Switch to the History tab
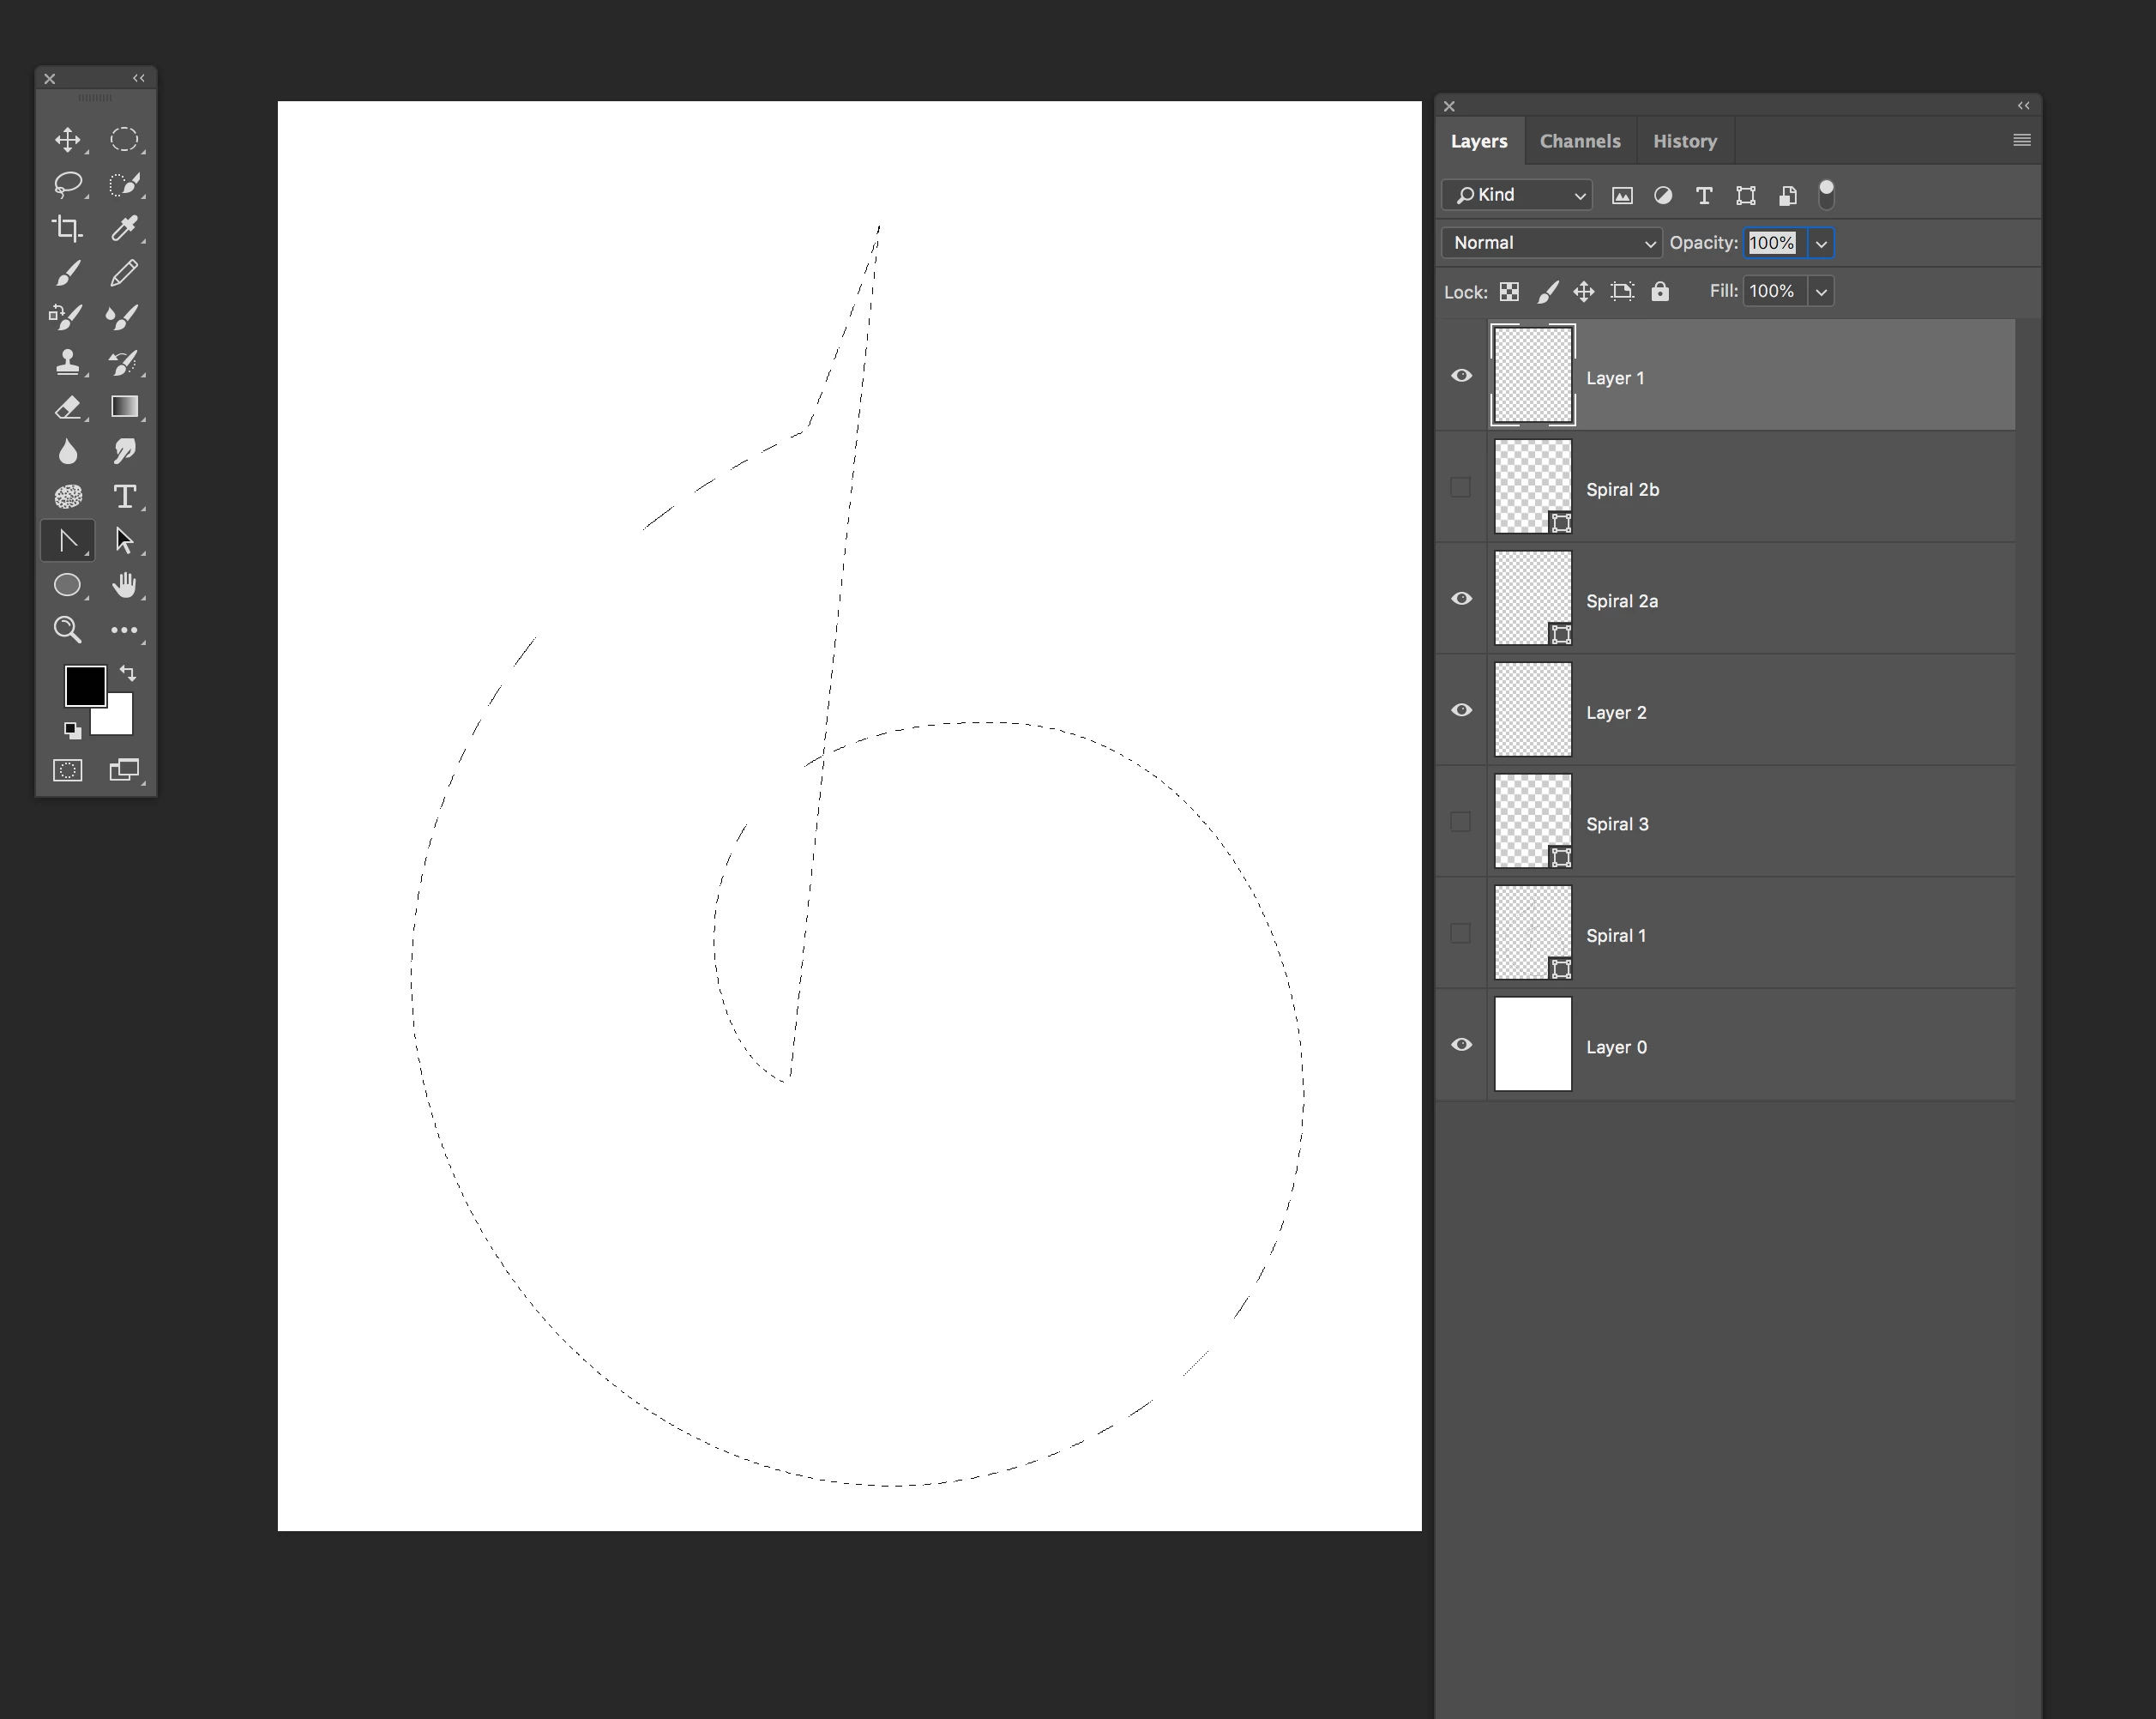Screen dimensions: 2156x1719 (x=1684, y=141)
